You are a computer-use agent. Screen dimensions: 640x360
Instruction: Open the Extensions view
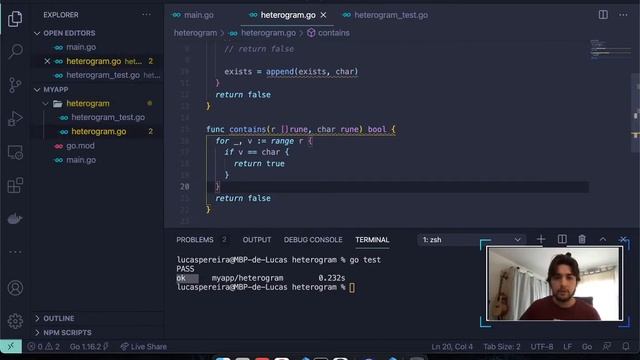tap(15, 186)
